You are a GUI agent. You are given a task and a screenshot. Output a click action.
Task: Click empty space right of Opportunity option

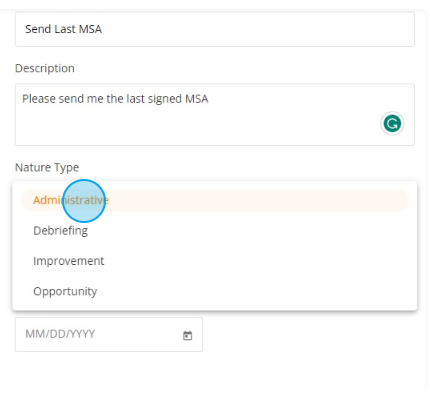tap(253, 291)
